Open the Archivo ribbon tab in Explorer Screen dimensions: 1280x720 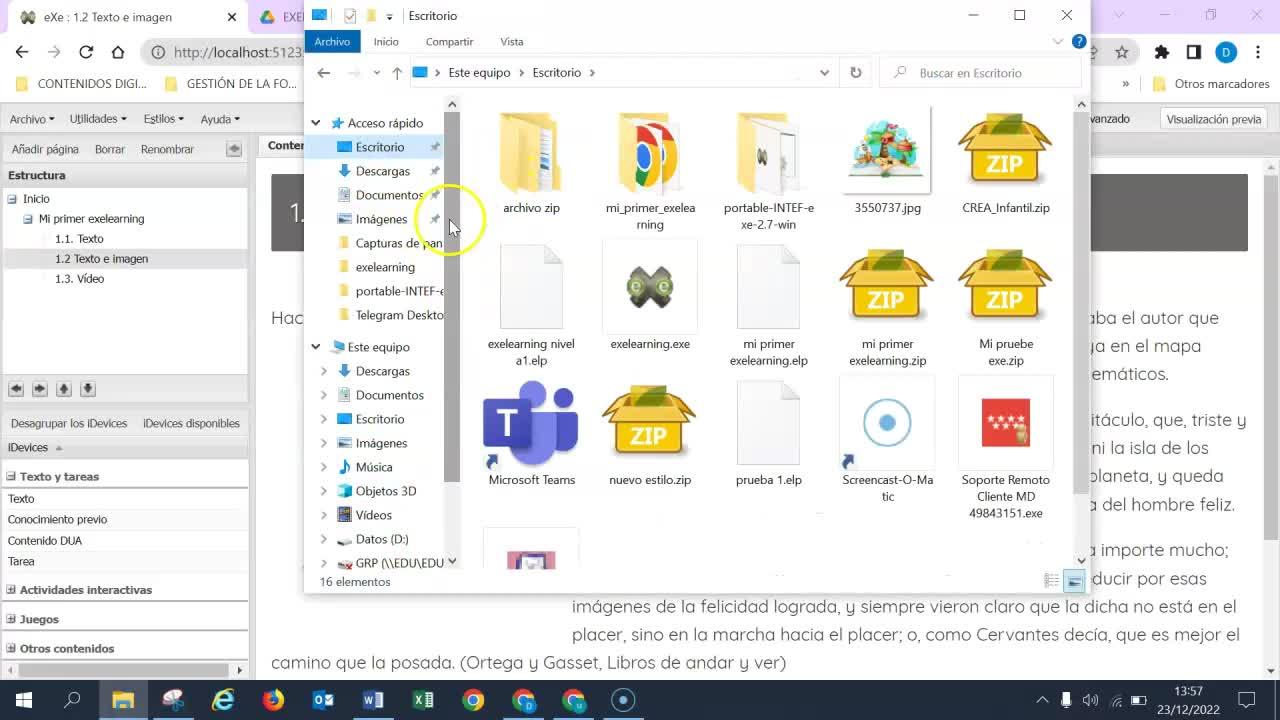click(332, 42)
